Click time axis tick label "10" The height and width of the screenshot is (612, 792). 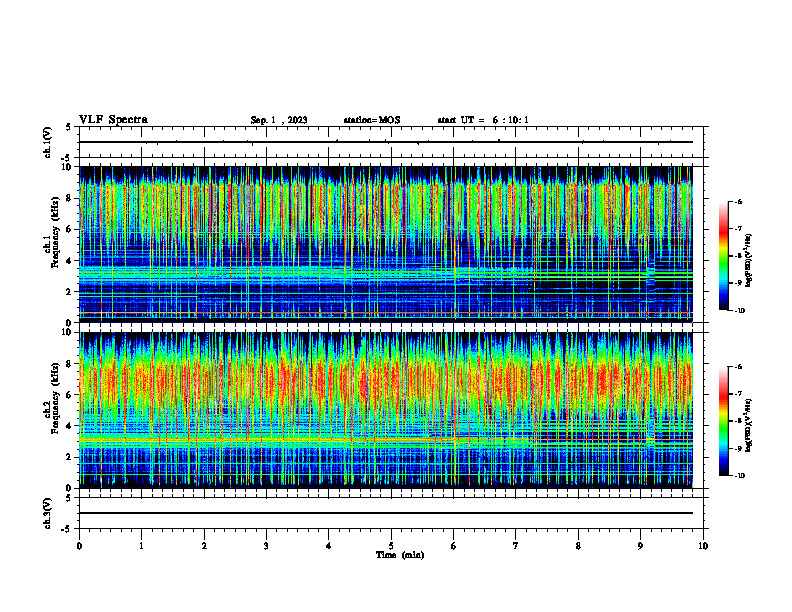point(703,546)
